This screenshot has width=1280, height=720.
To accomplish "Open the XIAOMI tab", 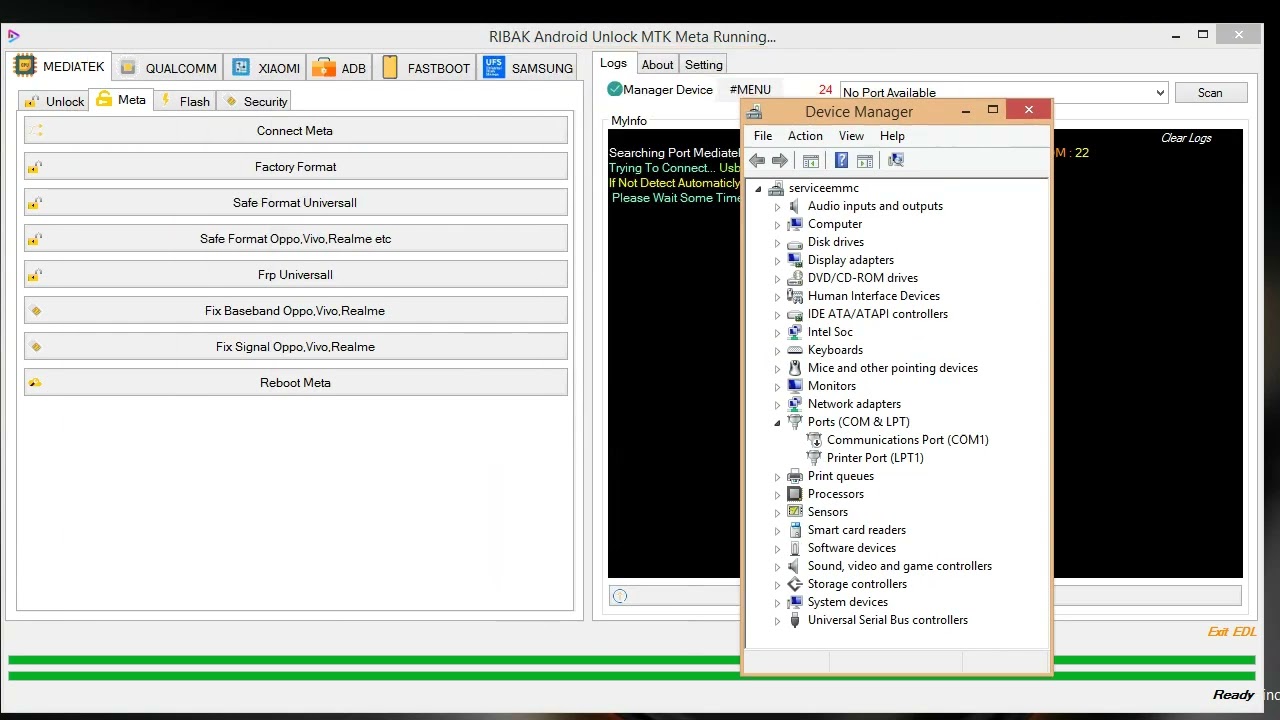I will pyautogui.click(x=266, y=68).
